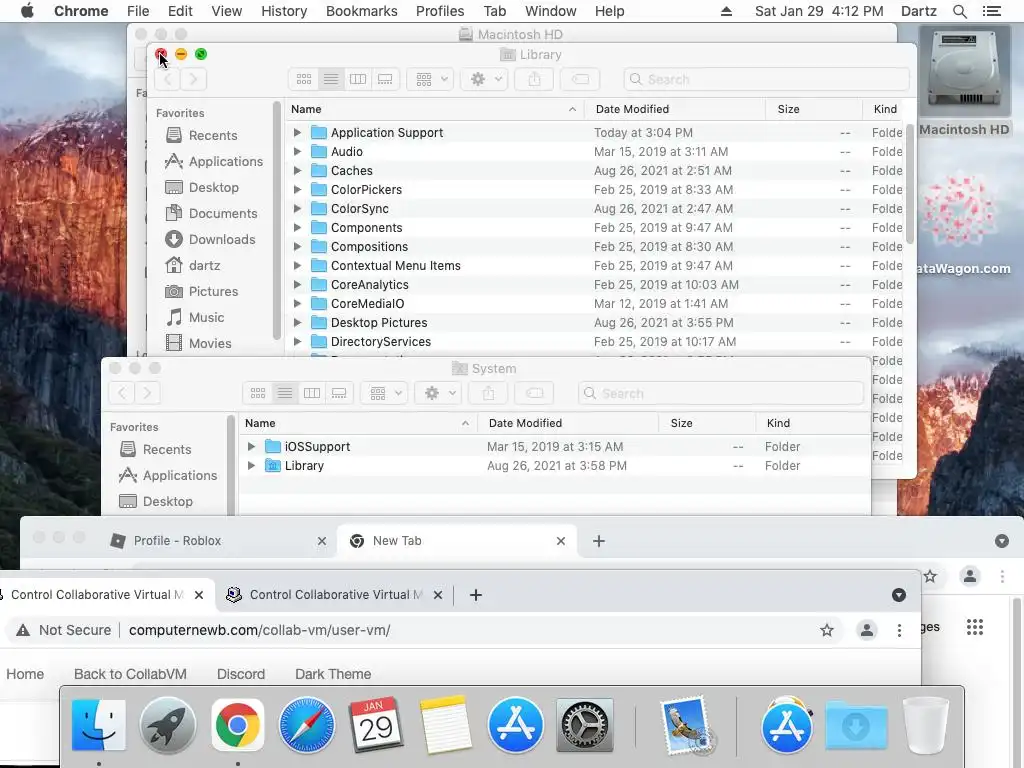Screen dimensions: 1024x768
Task: Switch System window to icon view
Action: (258, 393)
